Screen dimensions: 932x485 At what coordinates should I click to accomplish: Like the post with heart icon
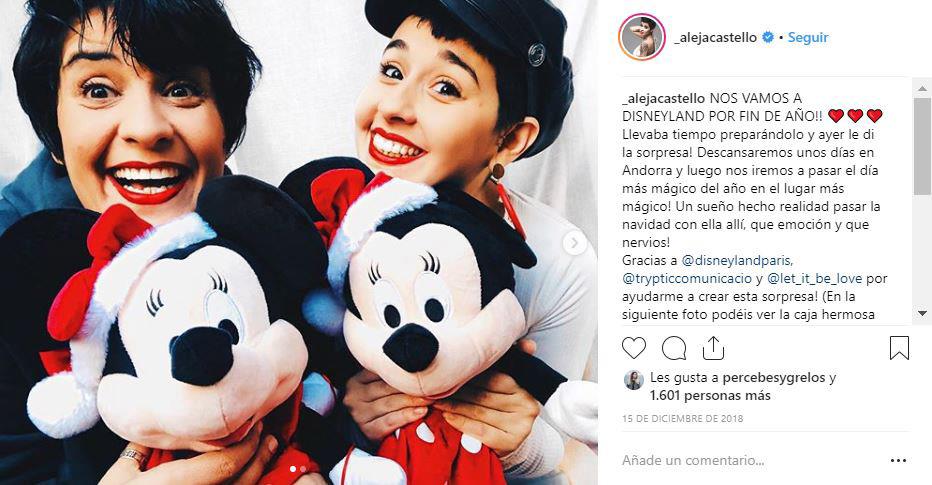click(634, 348)
